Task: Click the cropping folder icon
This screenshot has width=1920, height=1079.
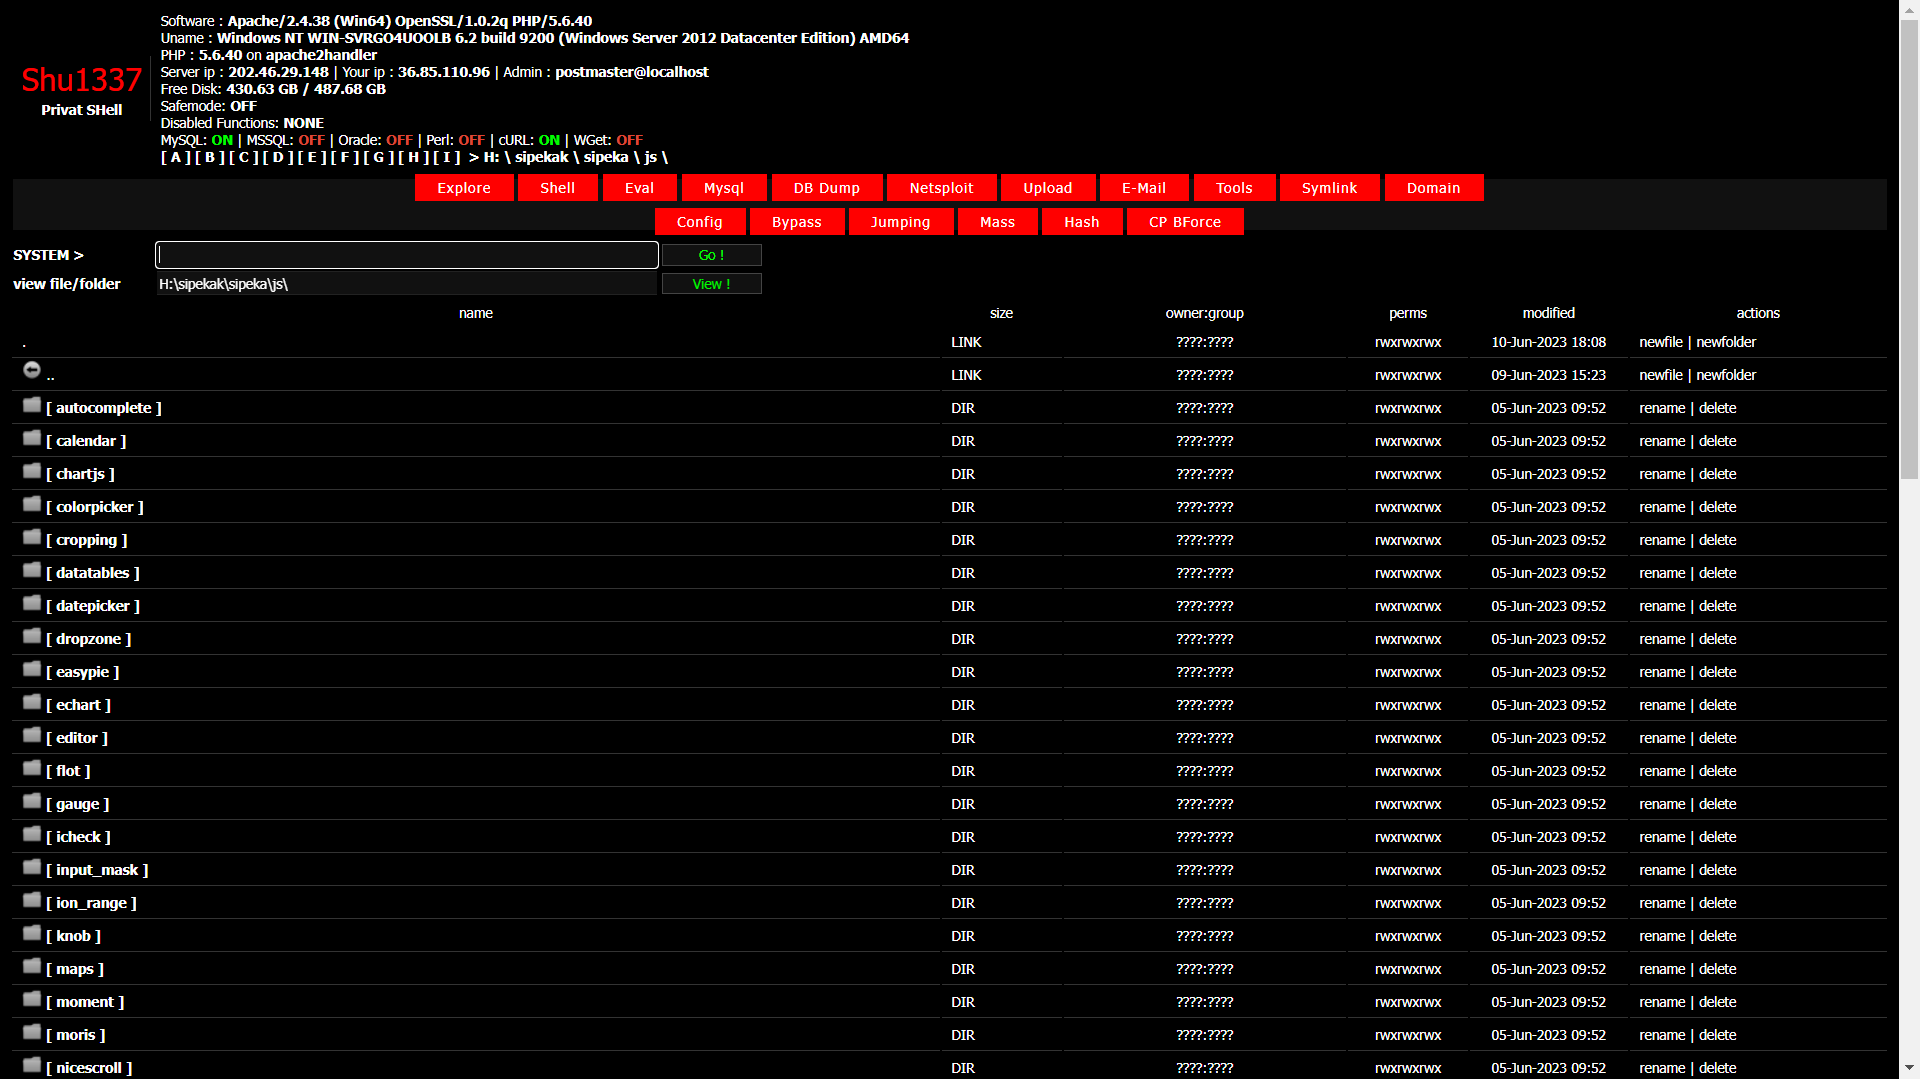Action: (x=32, y=537)
